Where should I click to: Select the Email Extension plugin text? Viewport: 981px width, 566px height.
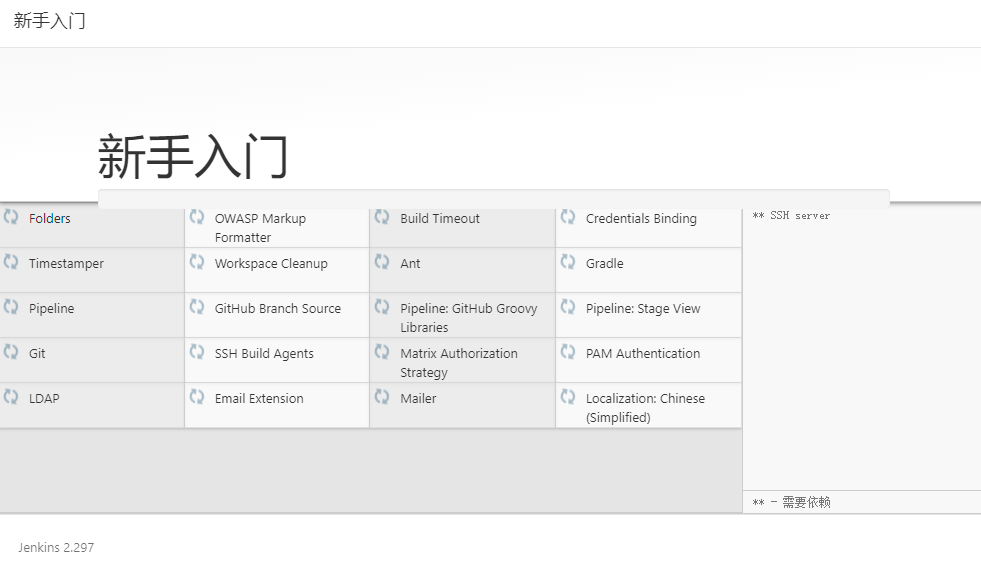[259, 398]
